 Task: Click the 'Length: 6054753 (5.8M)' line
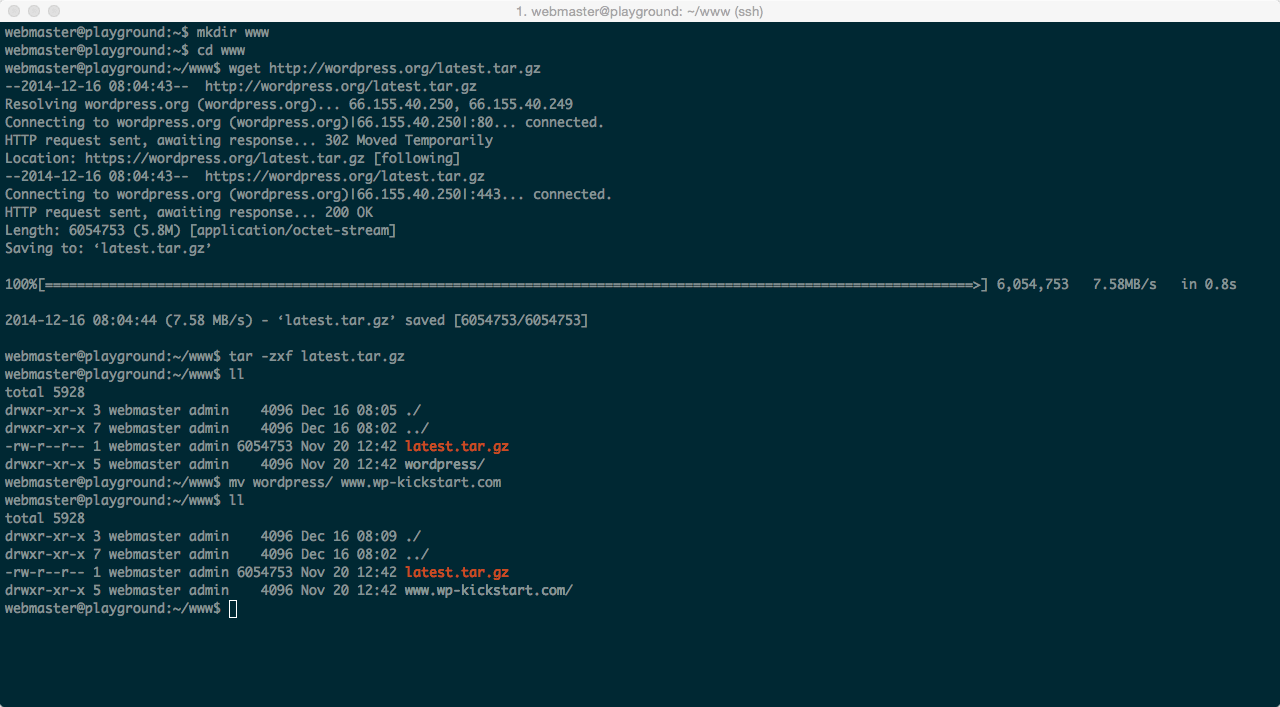[x=201, y=230]
